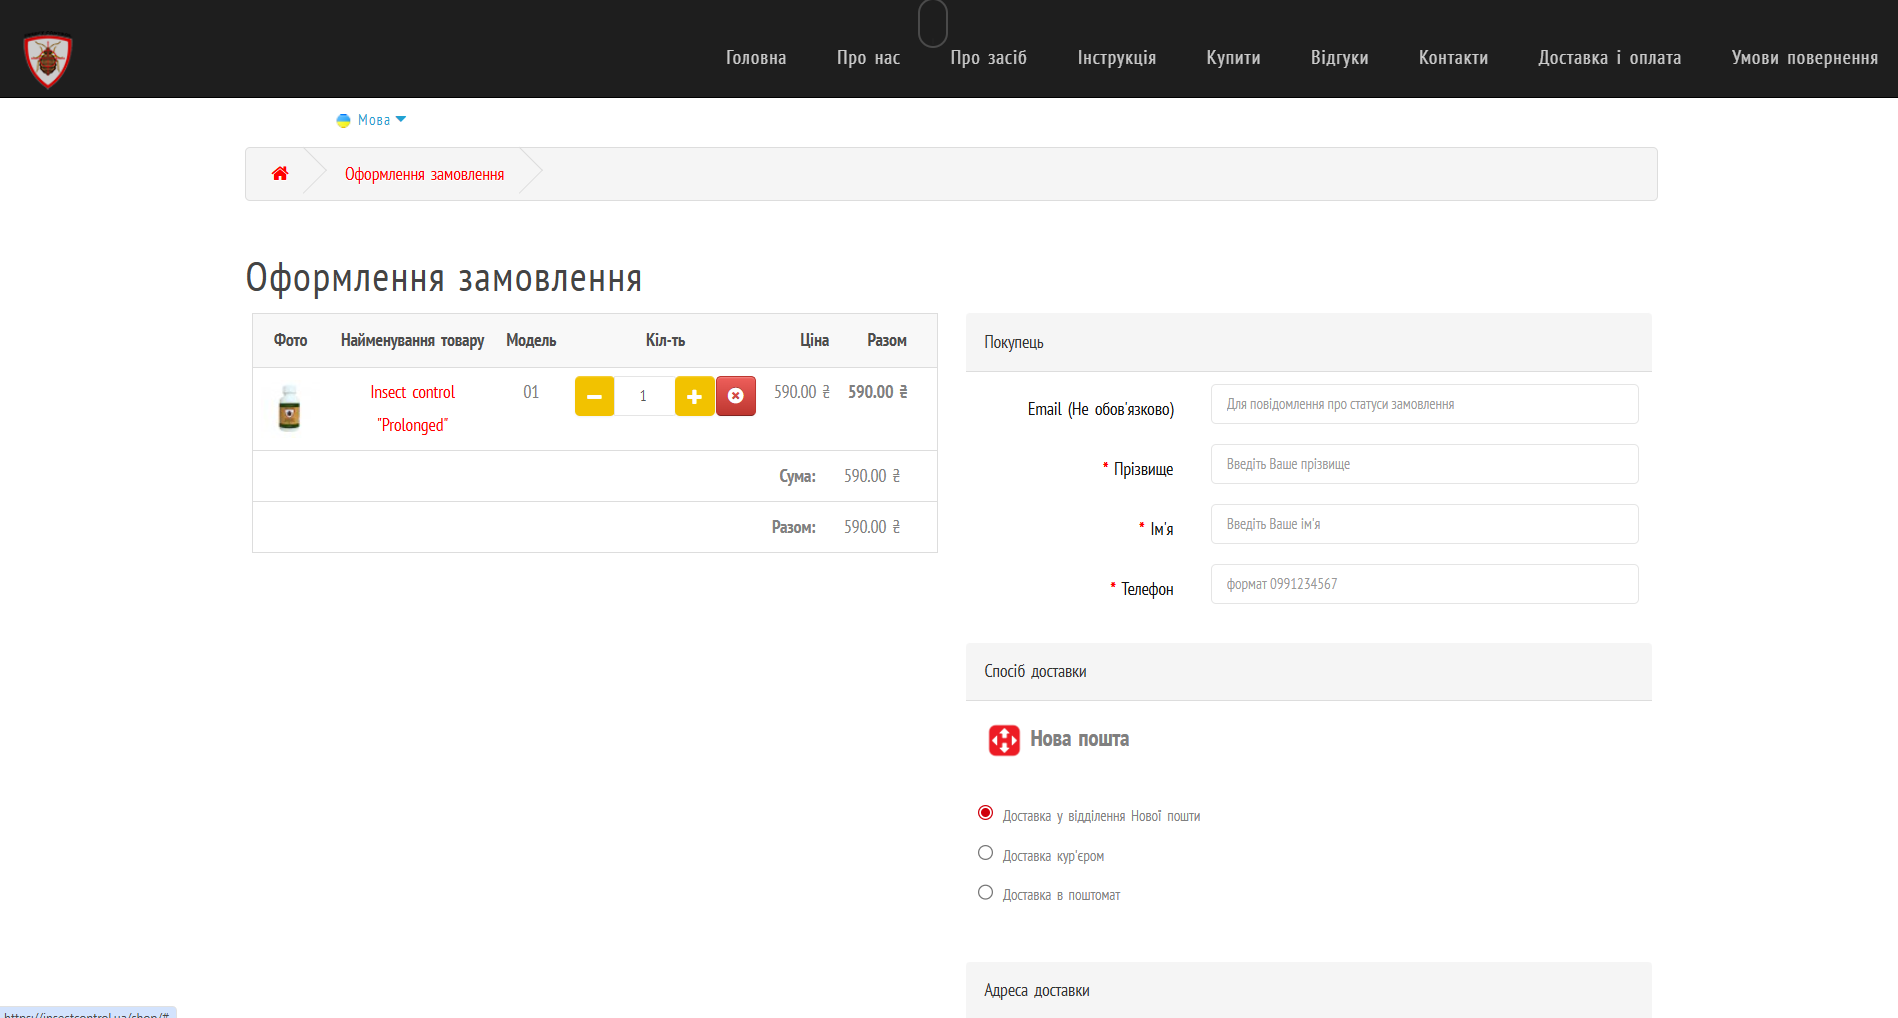1898x1018 pixels.
Task: Click the Nova Poshta red logo icon
Action: pyautogui.click(x=1004, y=740)
